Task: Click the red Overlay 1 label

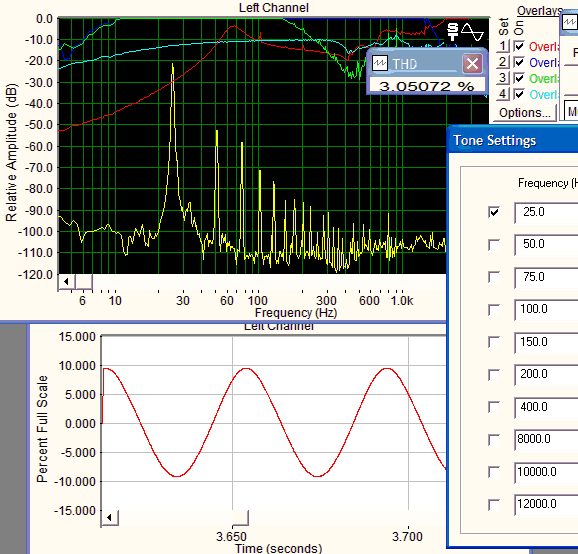Action: 544,47
